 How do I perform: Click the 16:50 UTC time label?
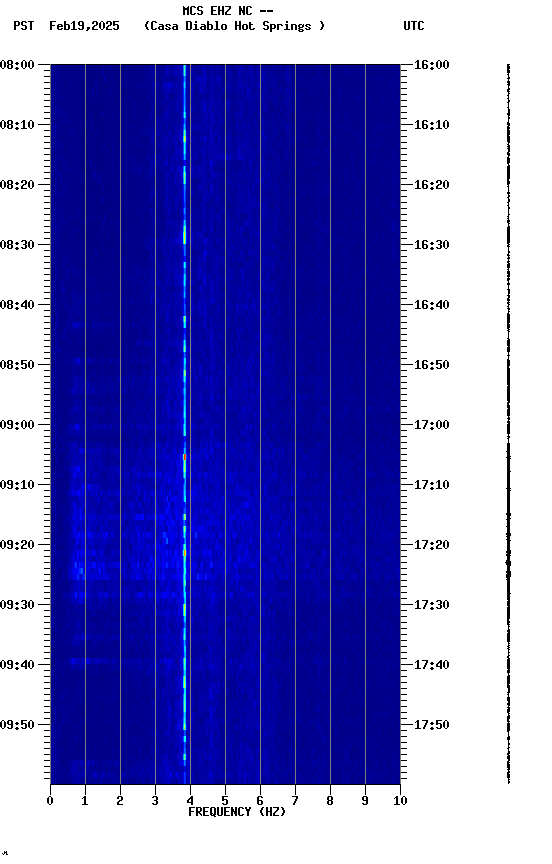pyautogui.click(x=432, y=365)
